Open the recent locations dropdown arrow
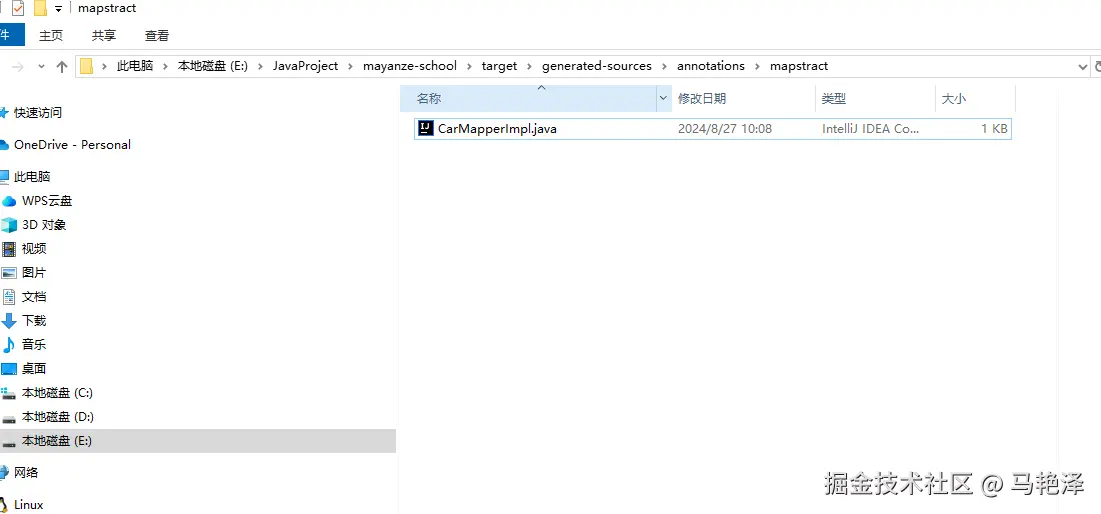Image resolution: width=1101 pixels, height=514 pixels. (41, 66)
